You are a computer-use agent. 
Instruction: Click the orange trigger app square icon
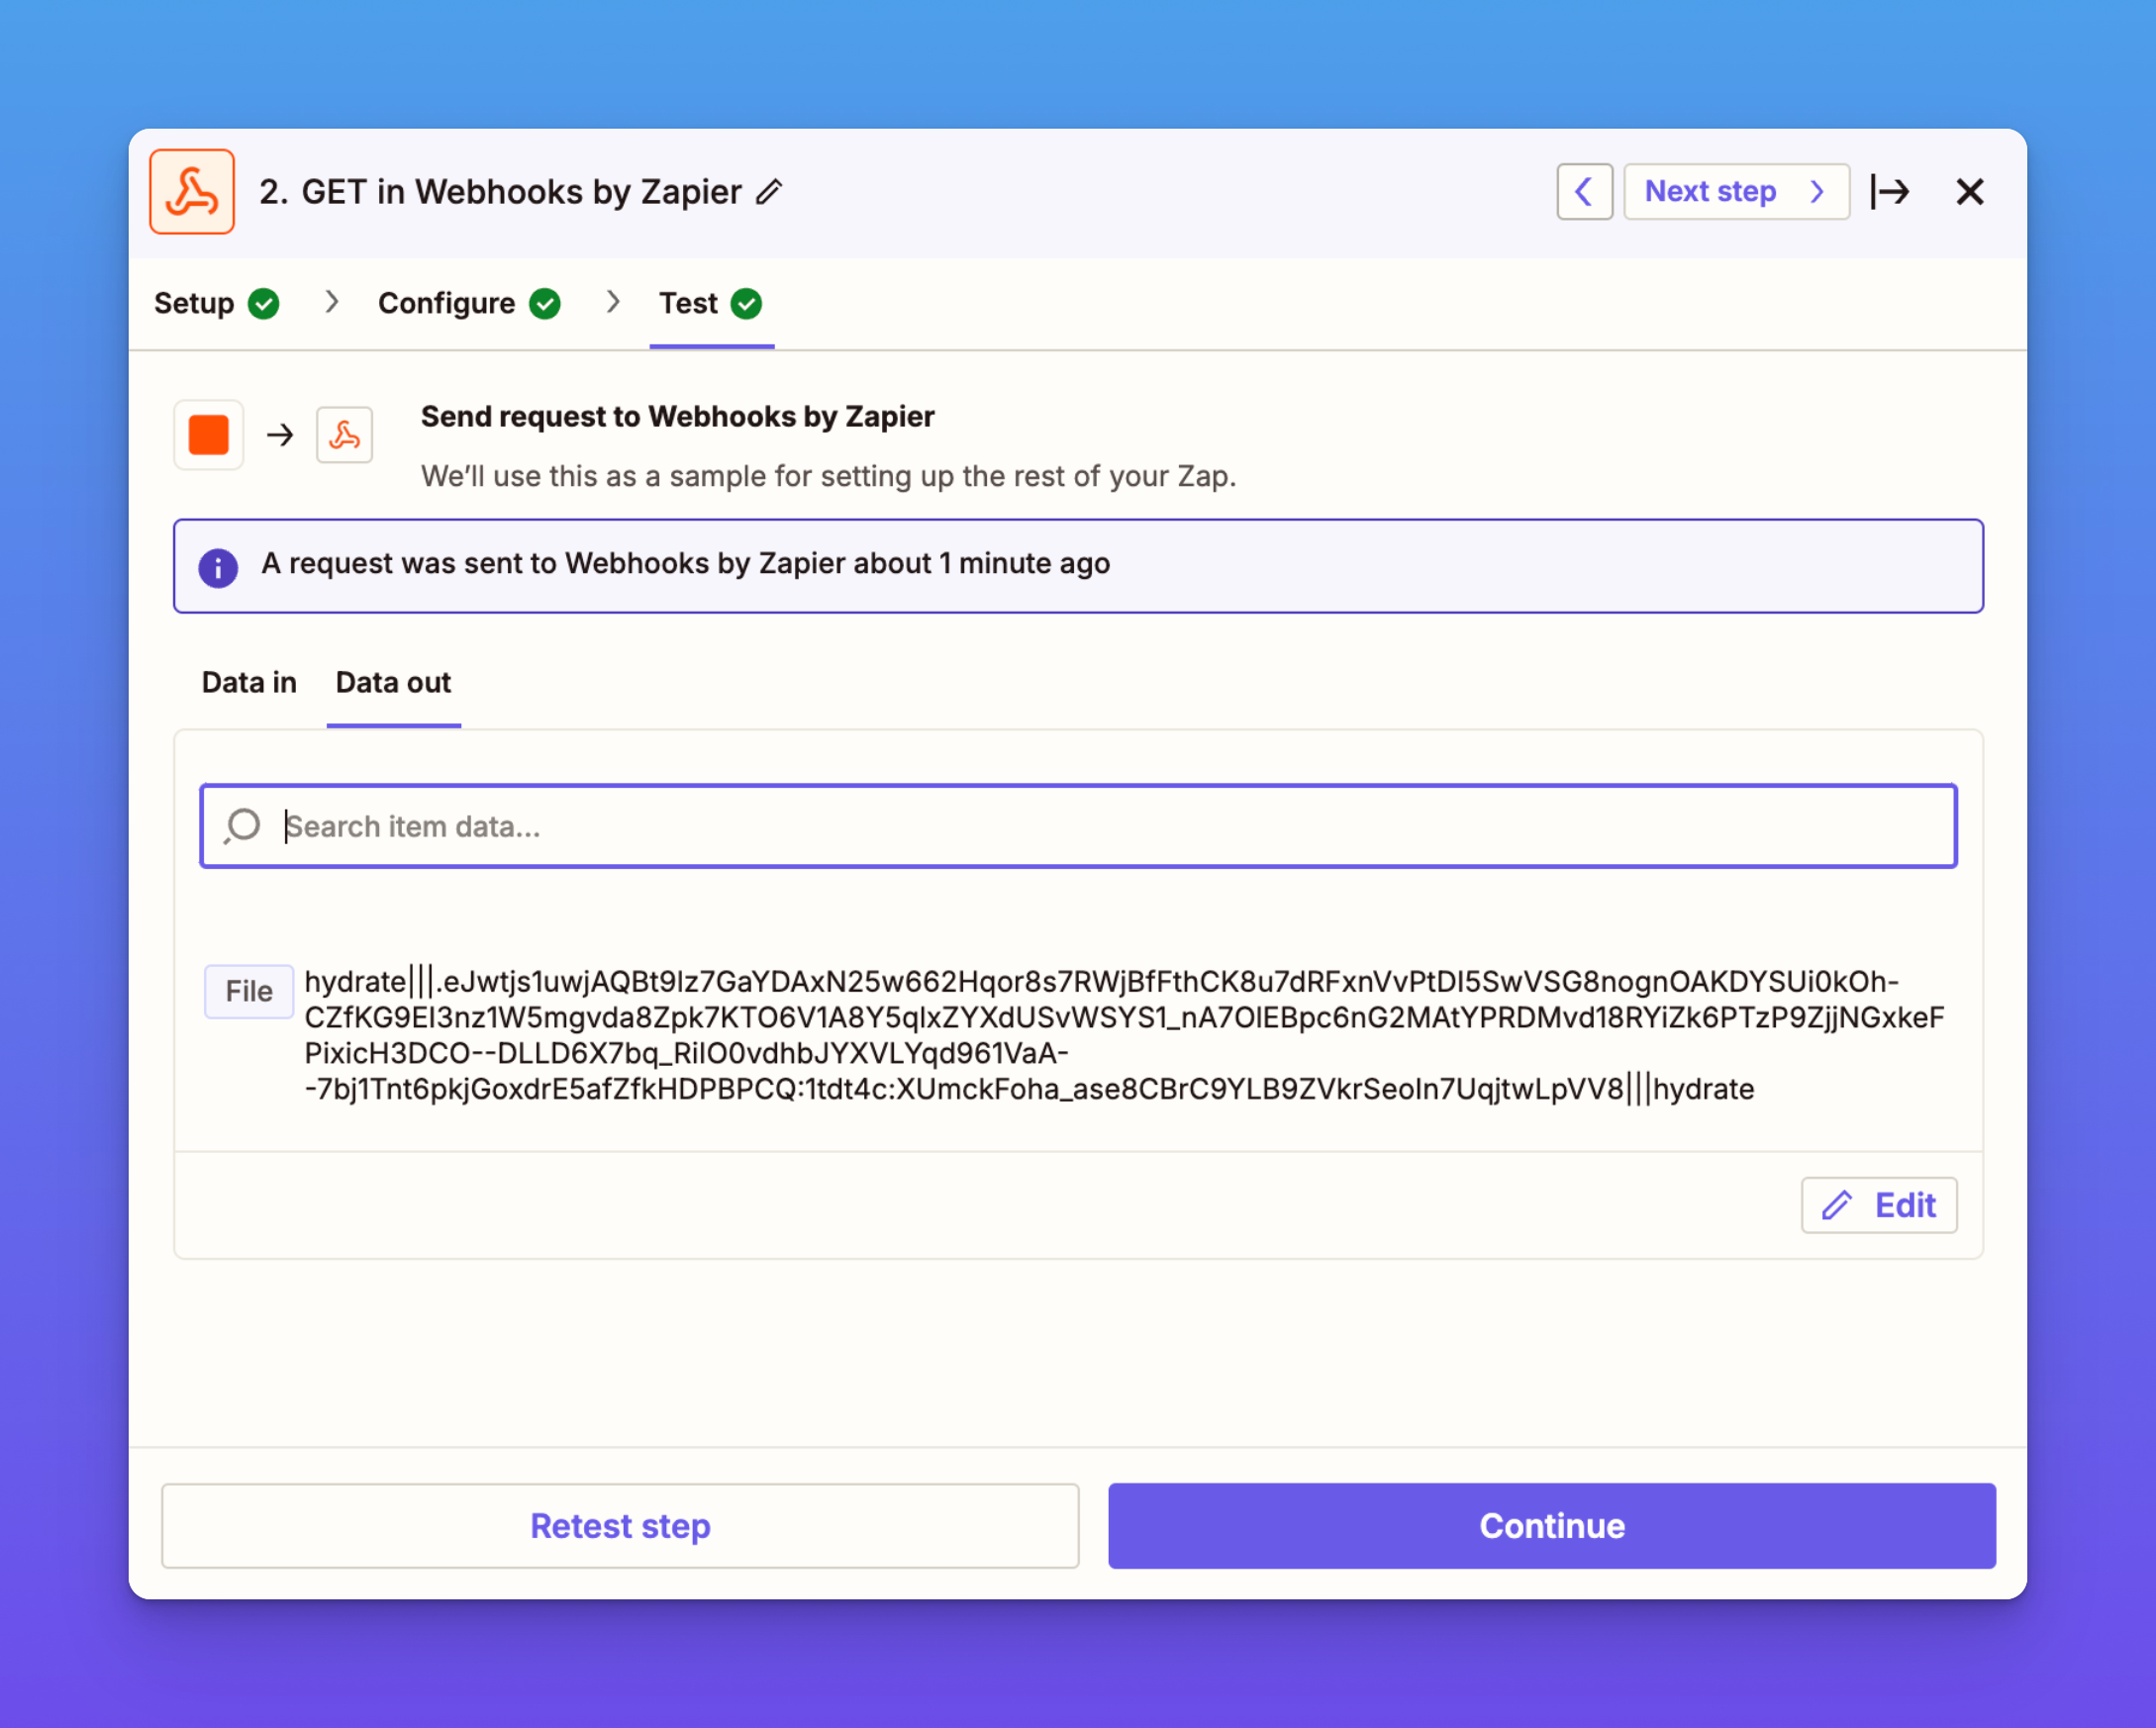point(209,435)
